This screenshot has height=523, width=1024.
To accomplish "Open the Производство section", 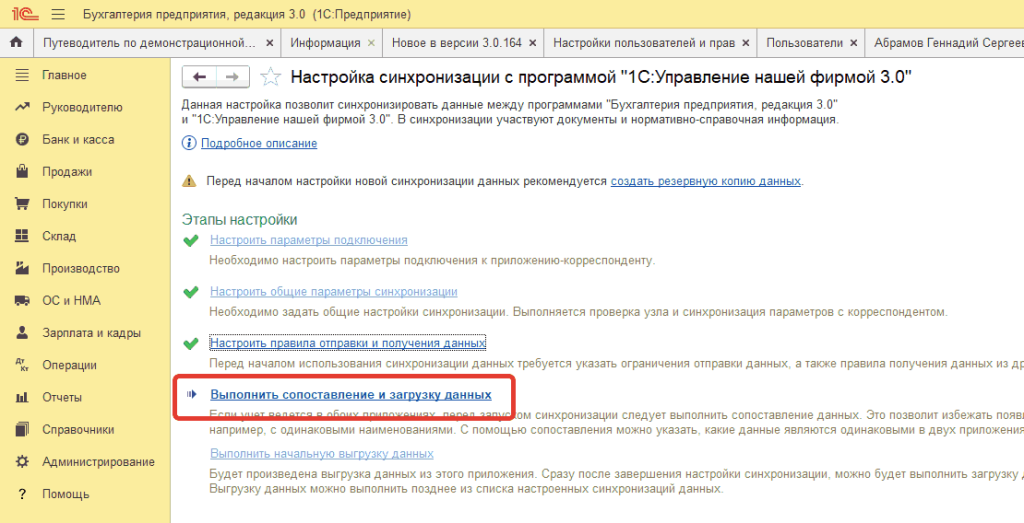I will [x=81, y=268].
